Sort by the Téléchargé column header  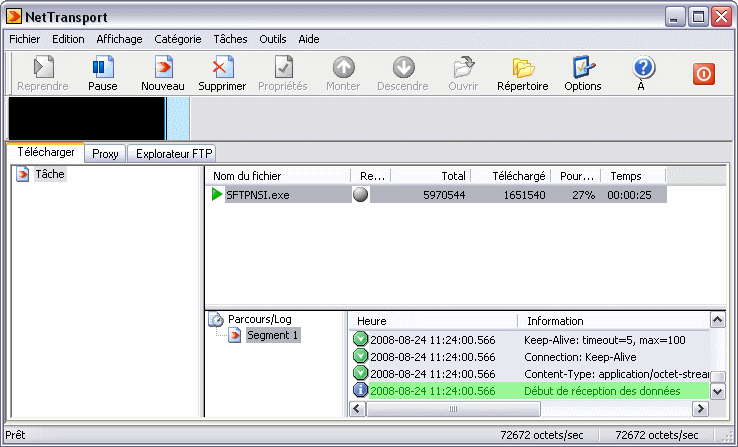(511, 176)
